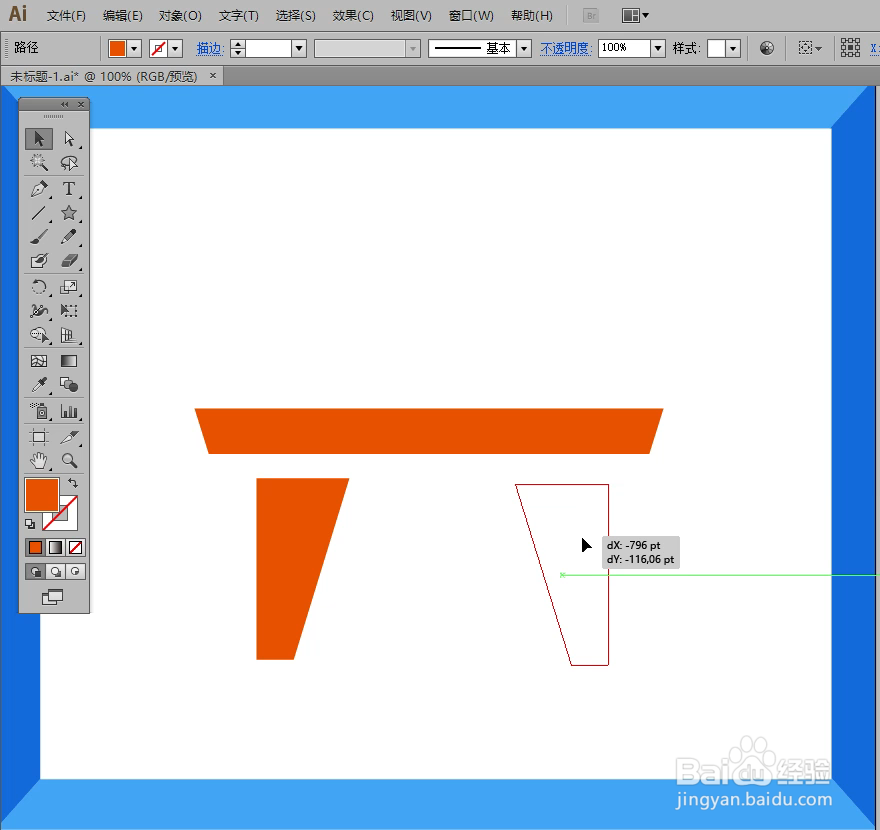Screen dimensions: 880x830
Task: Open the 编辑(E) menu
Action: pyautogui.click(x=122, y=16)
